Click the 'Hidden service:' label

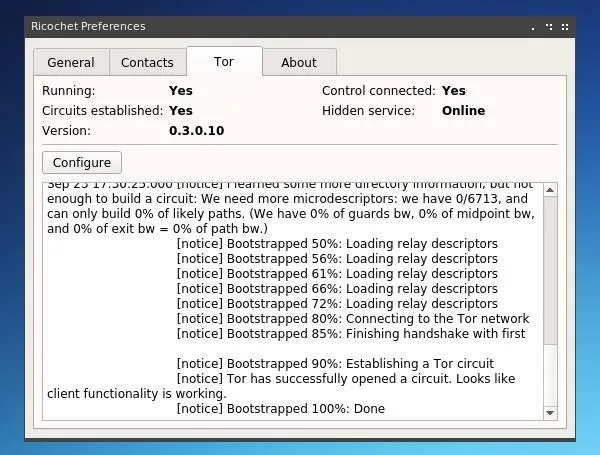click(x=368, y=111)
